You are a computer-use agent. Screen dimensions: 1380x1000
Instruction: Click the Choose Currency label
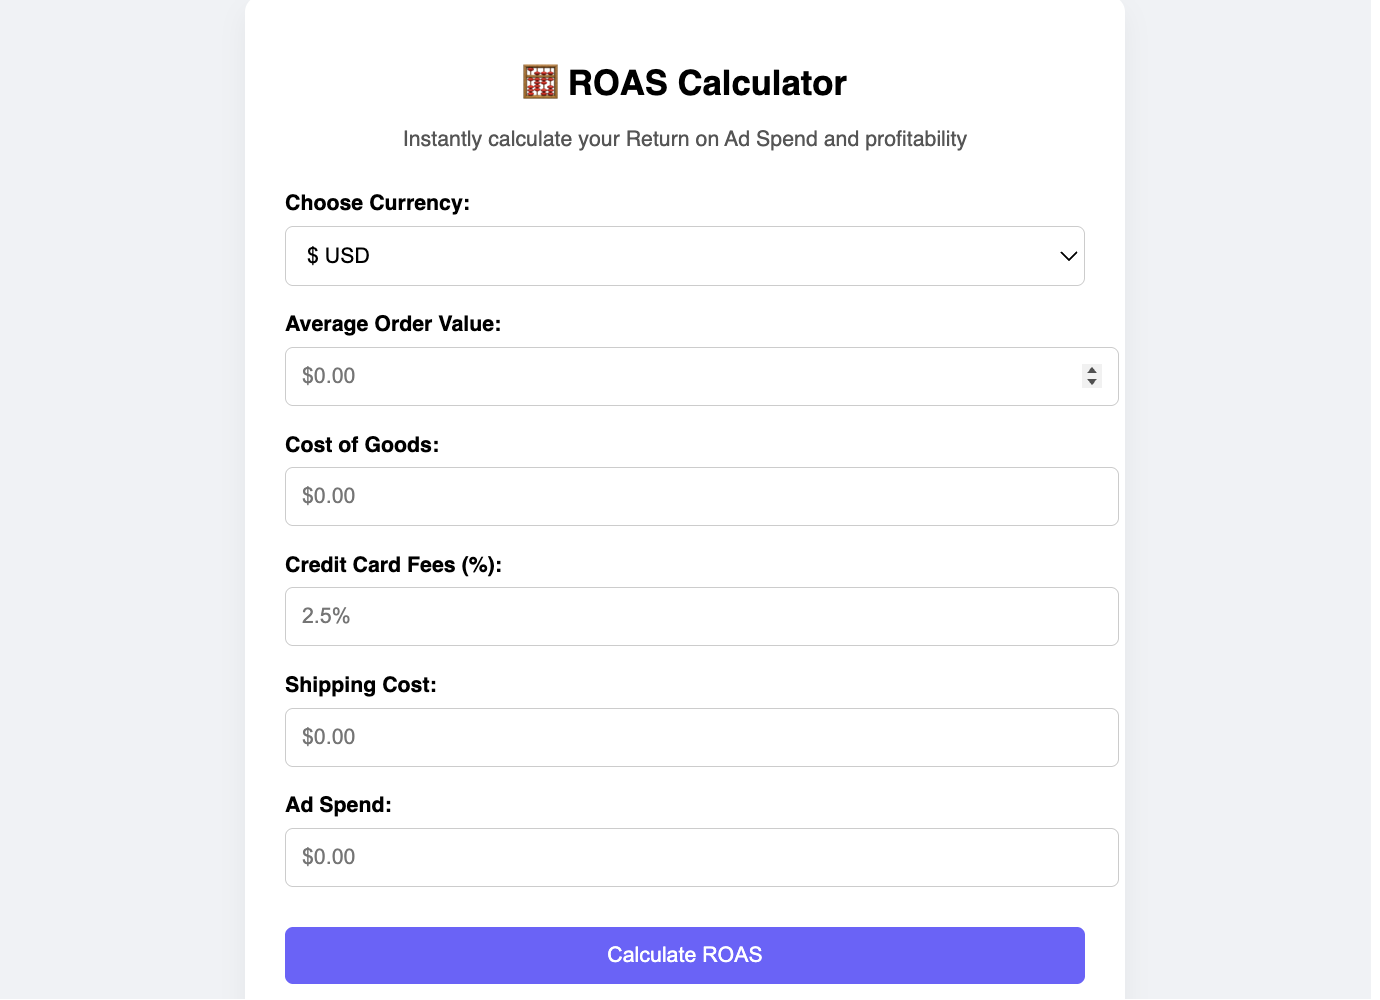coord(377,203)
